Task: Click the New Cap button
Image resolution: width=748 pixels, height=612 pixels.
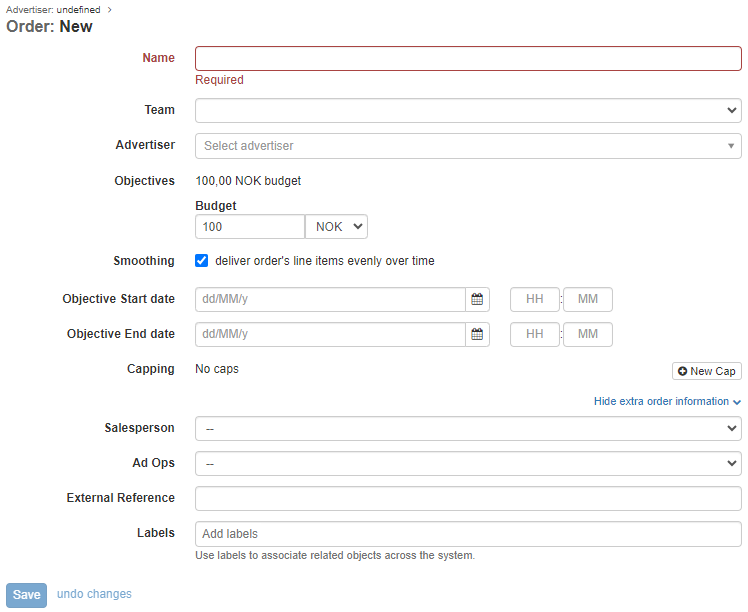Action: (x=706, y=371)
